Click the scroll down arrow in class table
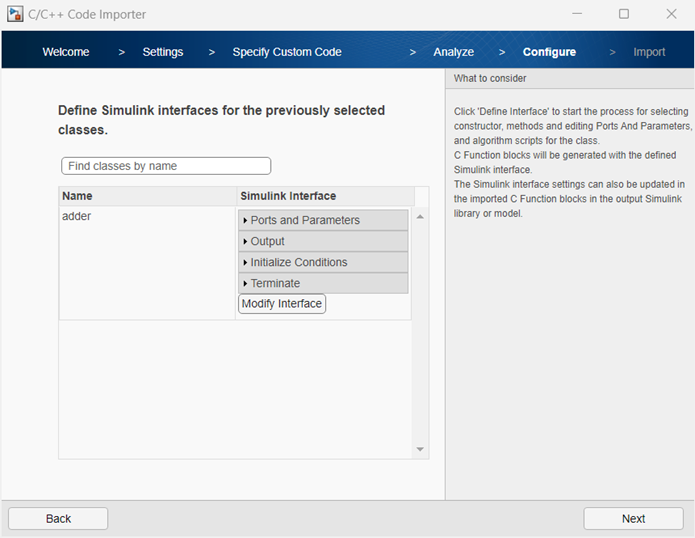This screenshot has height=538, width=695. (x=420, y=450)
